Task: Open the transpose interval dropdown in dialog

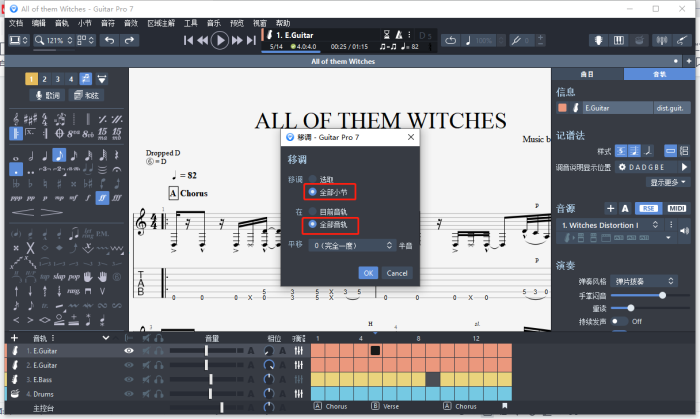Action: (352, 244)
